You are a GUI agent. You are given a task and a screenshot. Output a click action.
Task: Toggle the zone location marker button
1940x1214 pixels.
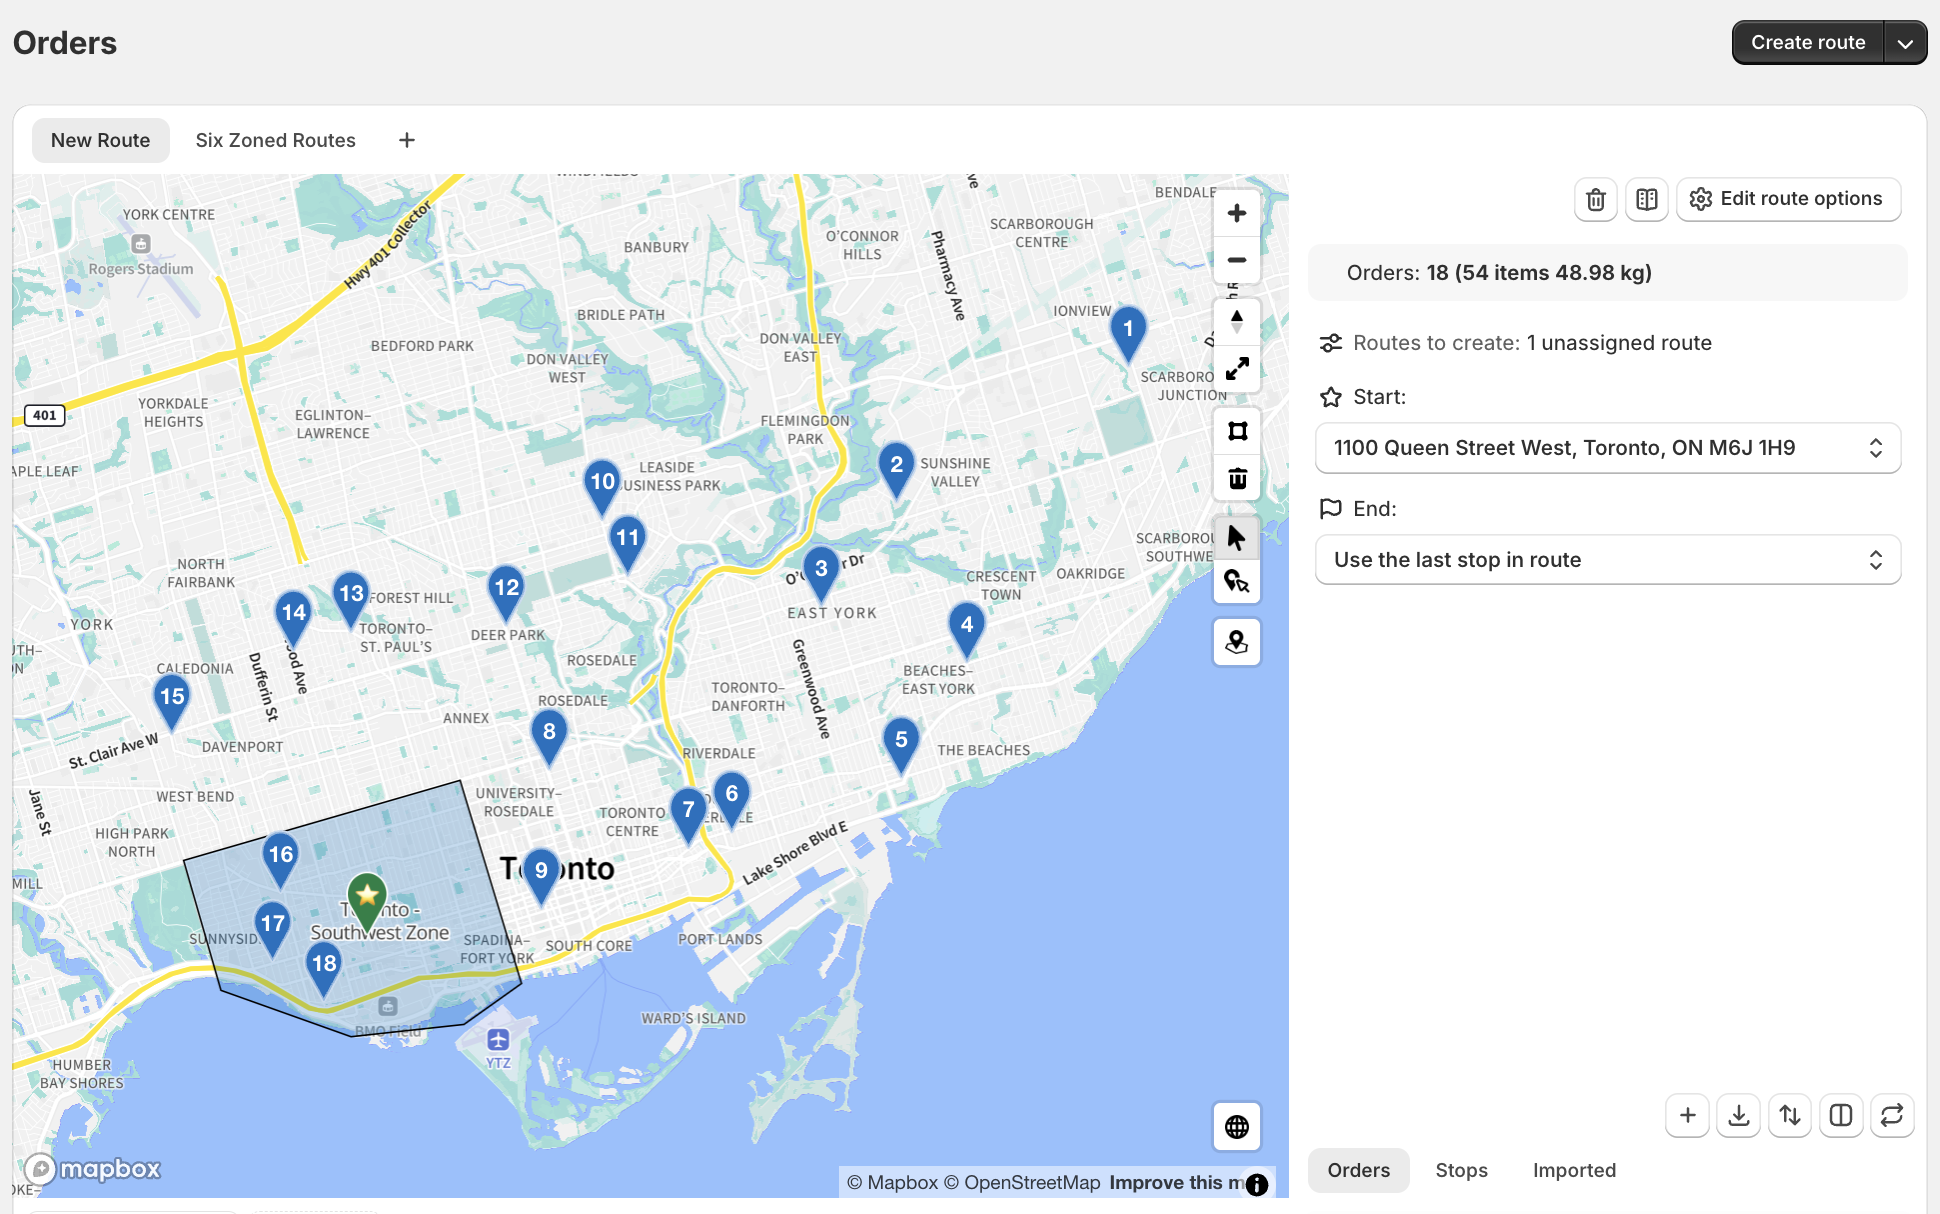1237,642
